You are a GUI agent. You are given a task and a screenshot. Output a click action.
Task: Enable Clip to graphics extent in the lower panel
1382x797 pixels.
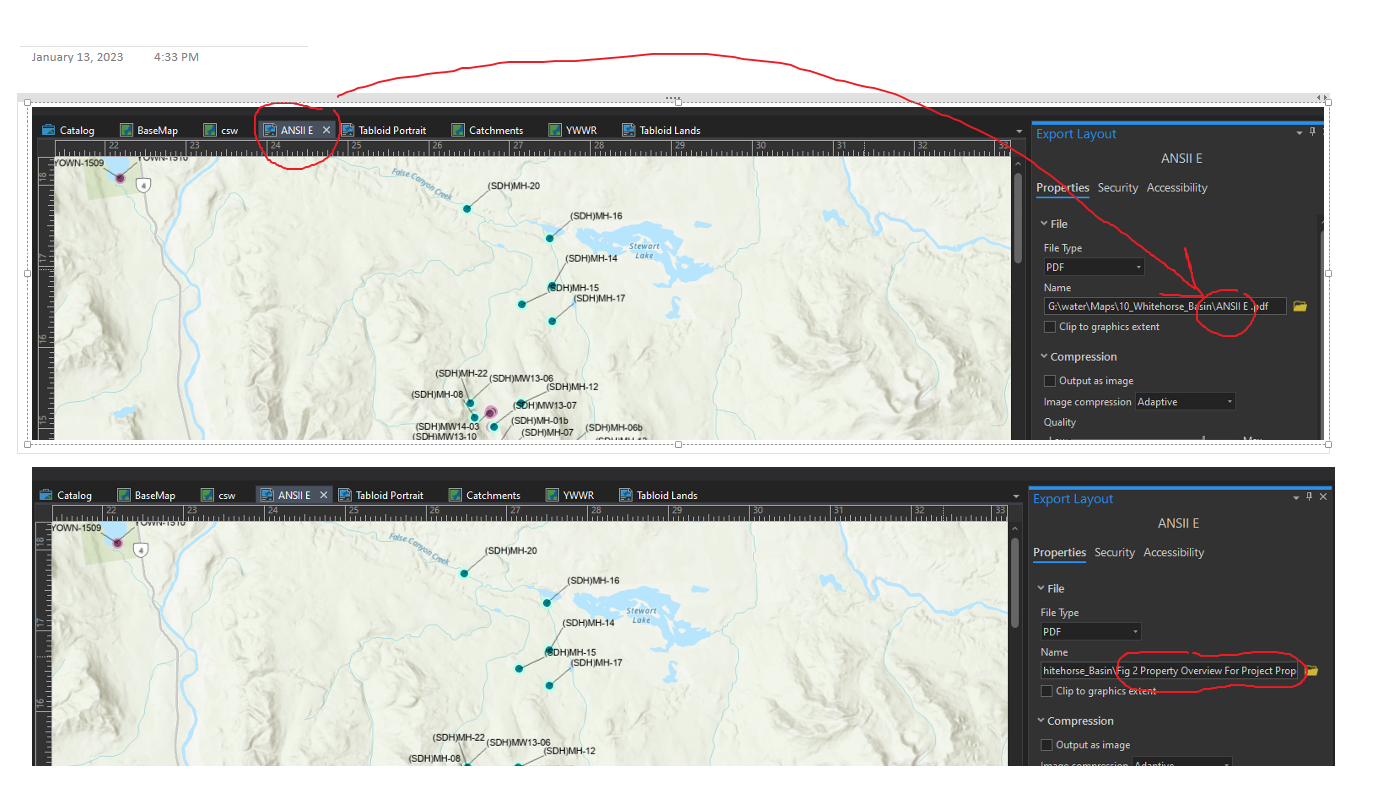coord(1047,690)
